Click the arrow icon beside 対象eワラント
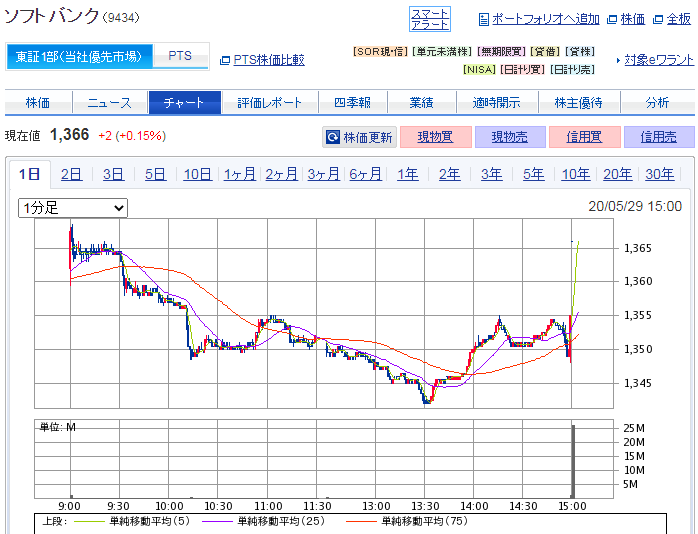698x534 pixels. 618,60
